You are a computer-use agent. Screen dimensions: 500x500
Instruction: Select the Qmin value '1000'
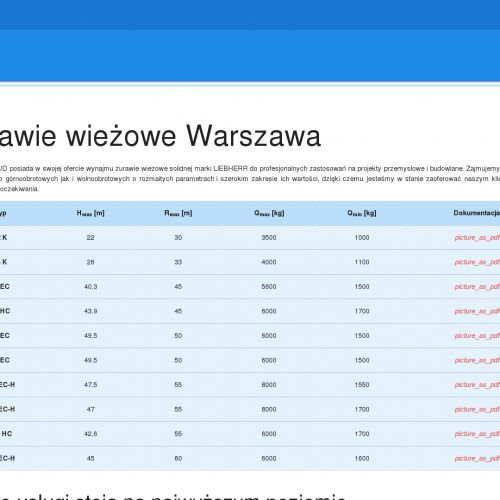362,238
